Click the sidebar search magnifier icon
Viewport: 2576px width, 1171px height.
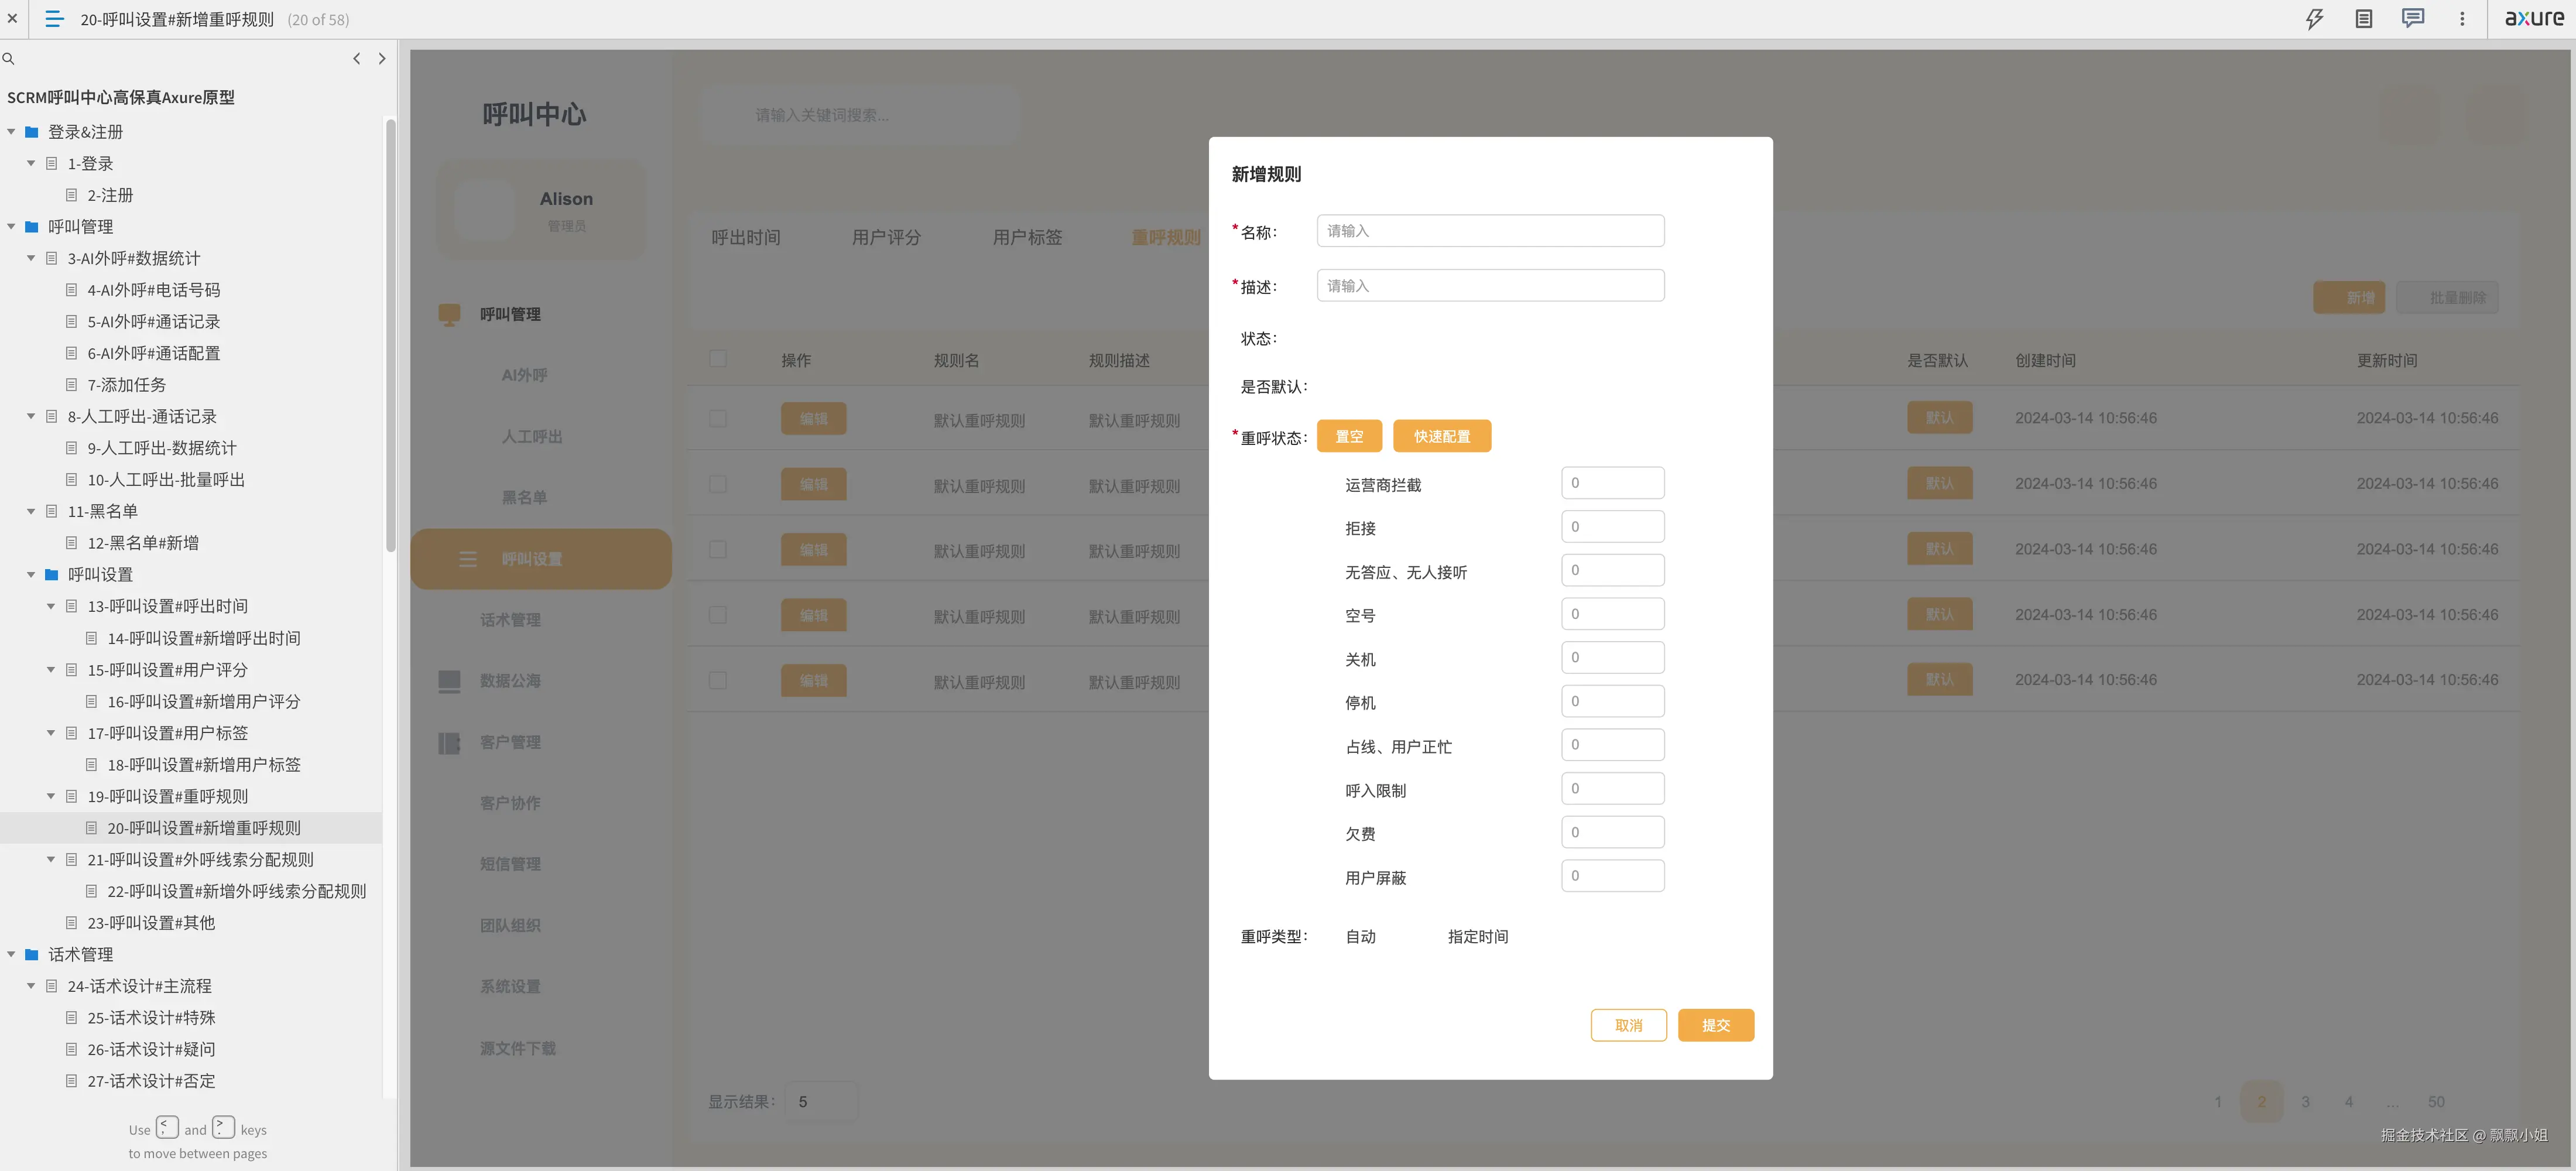[x=9, y=59]
